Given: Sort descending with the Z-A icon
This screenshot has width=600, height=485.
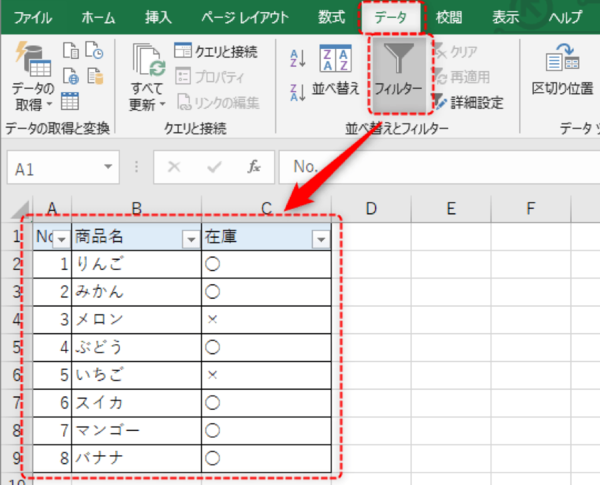Looking at the screenshot, I should 297,93.
